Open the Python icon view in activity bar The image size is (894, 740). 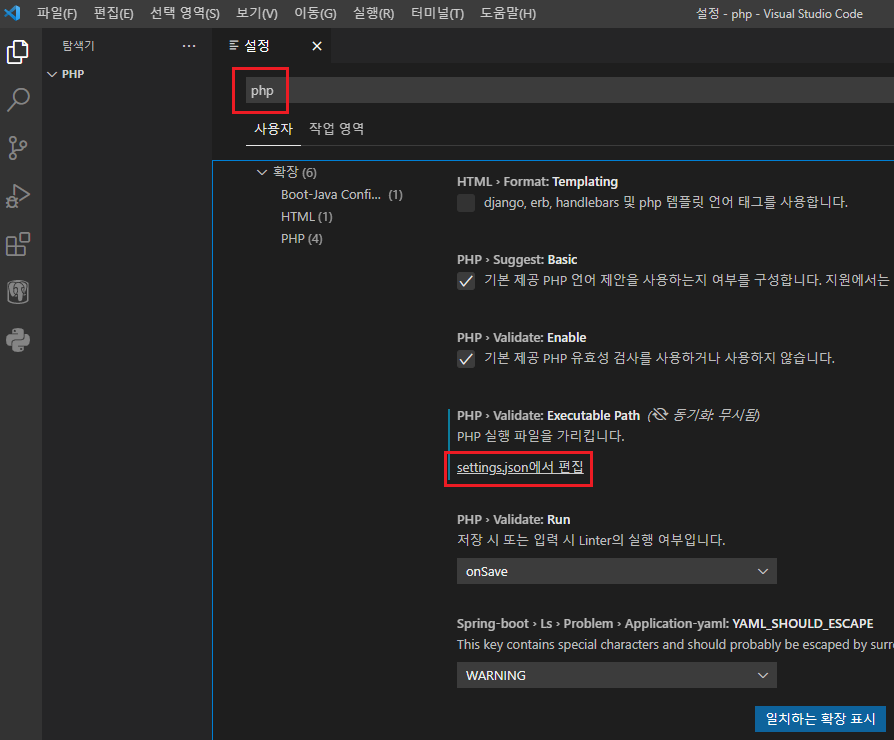(x=18, y=340)
